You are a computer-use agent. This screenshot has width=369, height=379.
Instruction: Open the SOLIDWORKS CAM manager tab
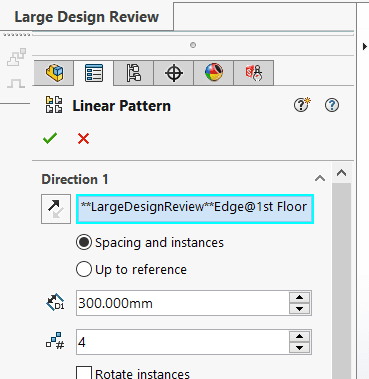tap(254, 73)
